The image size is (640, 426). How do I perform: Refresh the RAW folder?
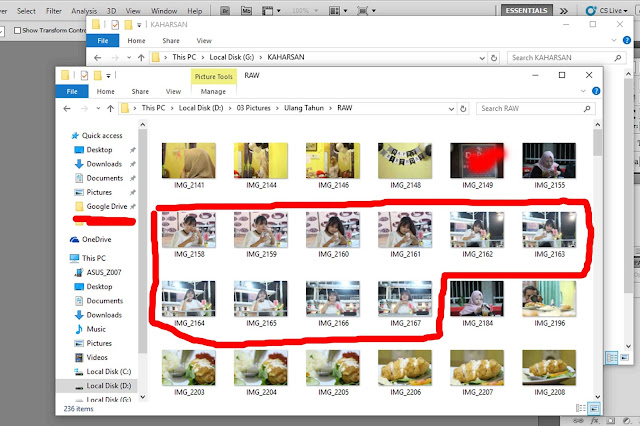463,109
